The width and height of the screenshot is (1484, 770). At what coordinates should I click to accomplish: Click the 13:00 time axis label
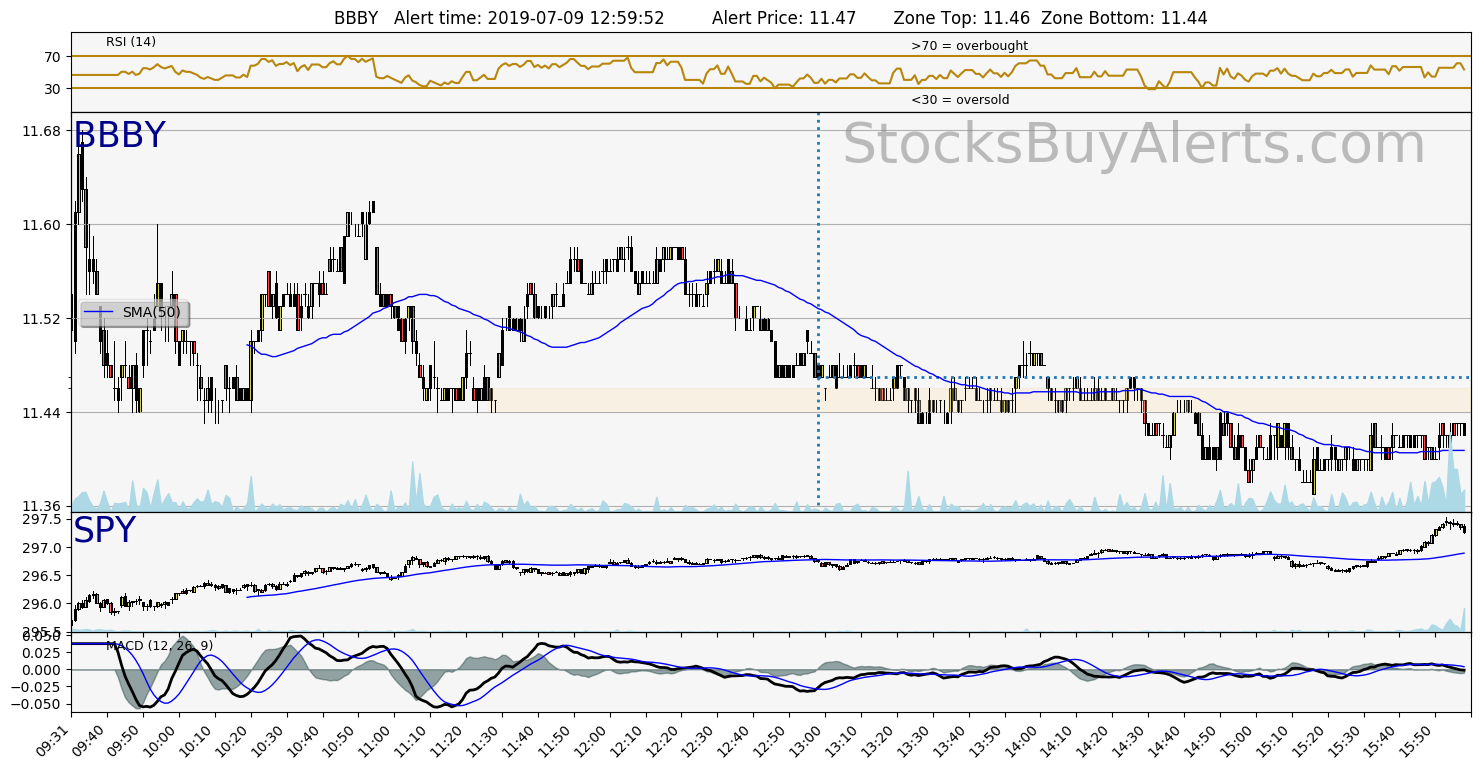[x=806, y=739]
